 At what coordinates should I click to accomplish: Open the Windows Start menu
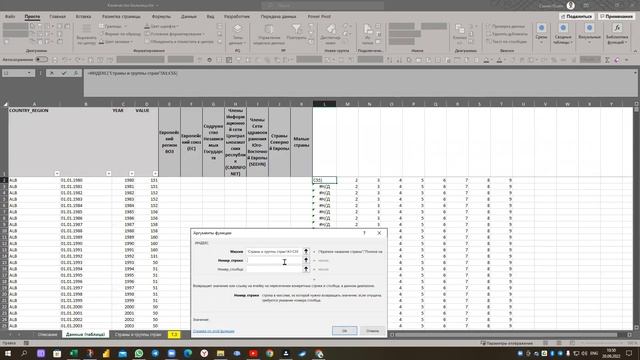click(8, 353)
